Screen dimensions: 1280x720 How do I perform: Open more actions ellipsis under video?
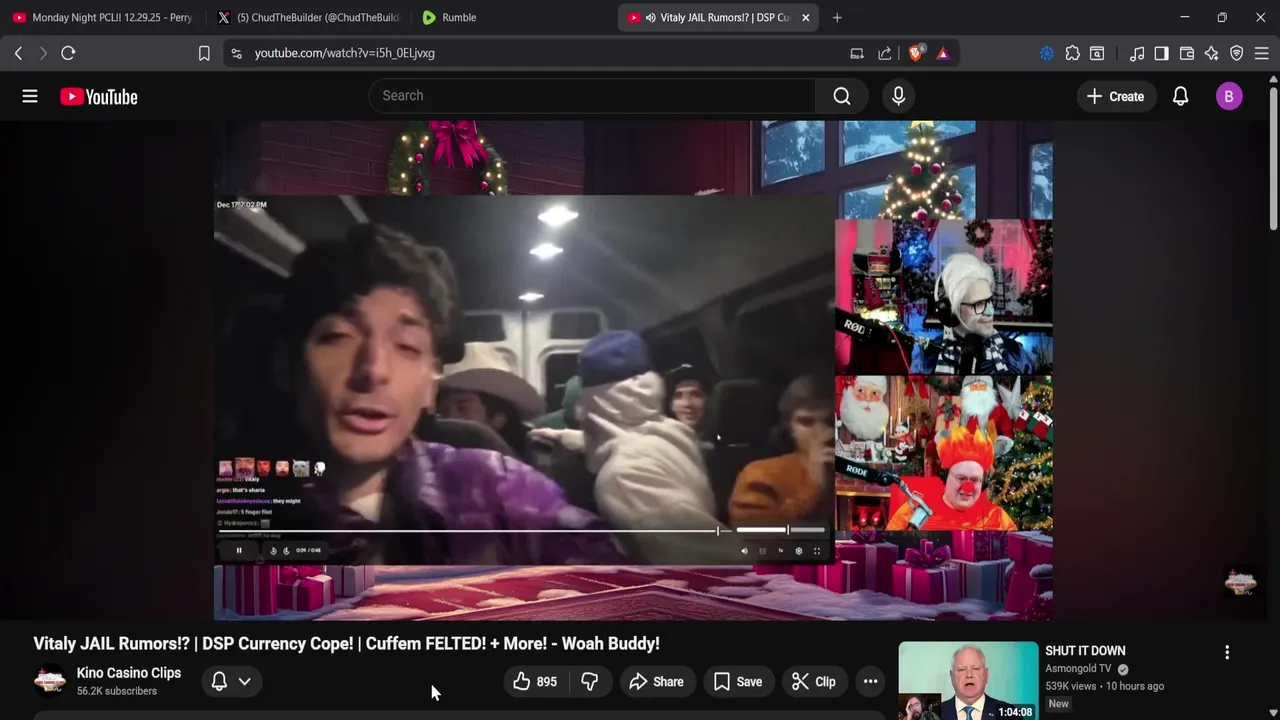pyautogui.click(x=871, y=682)
